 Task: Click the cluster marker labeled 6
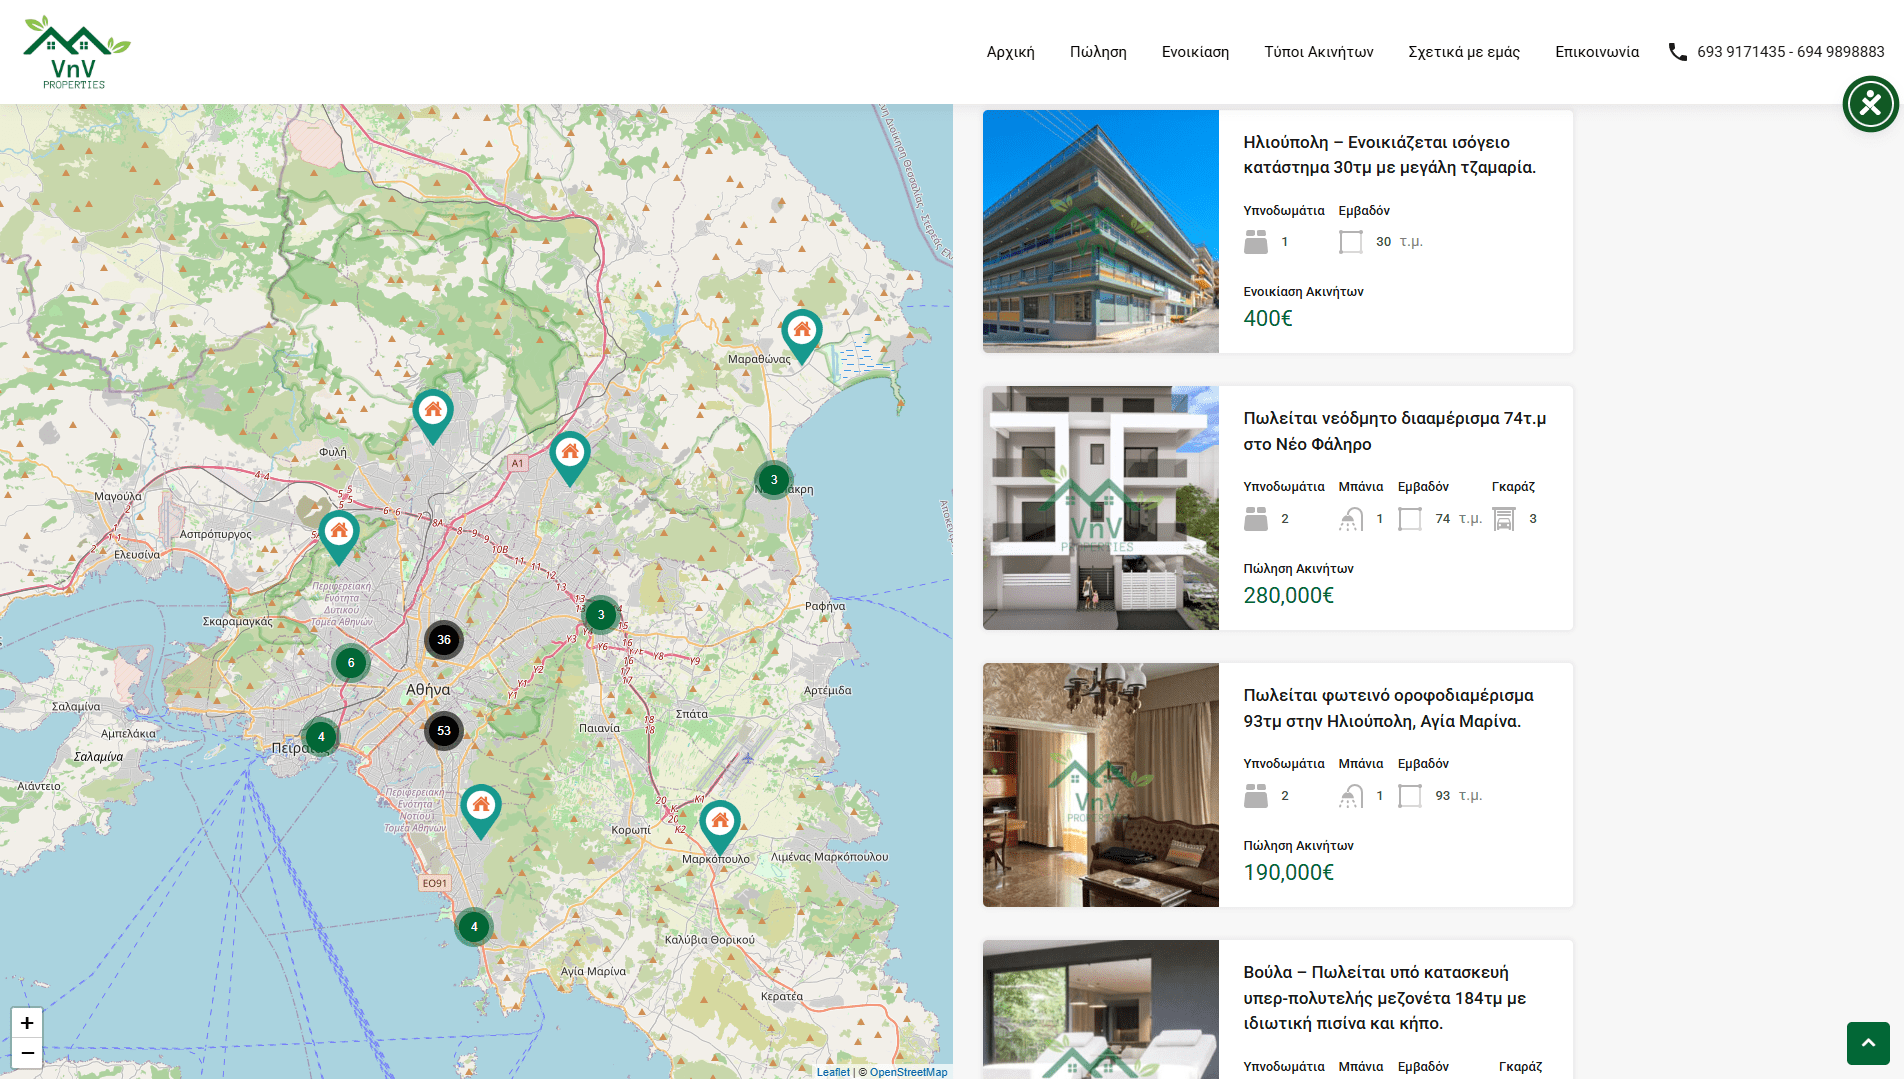[x=351, y=663]
